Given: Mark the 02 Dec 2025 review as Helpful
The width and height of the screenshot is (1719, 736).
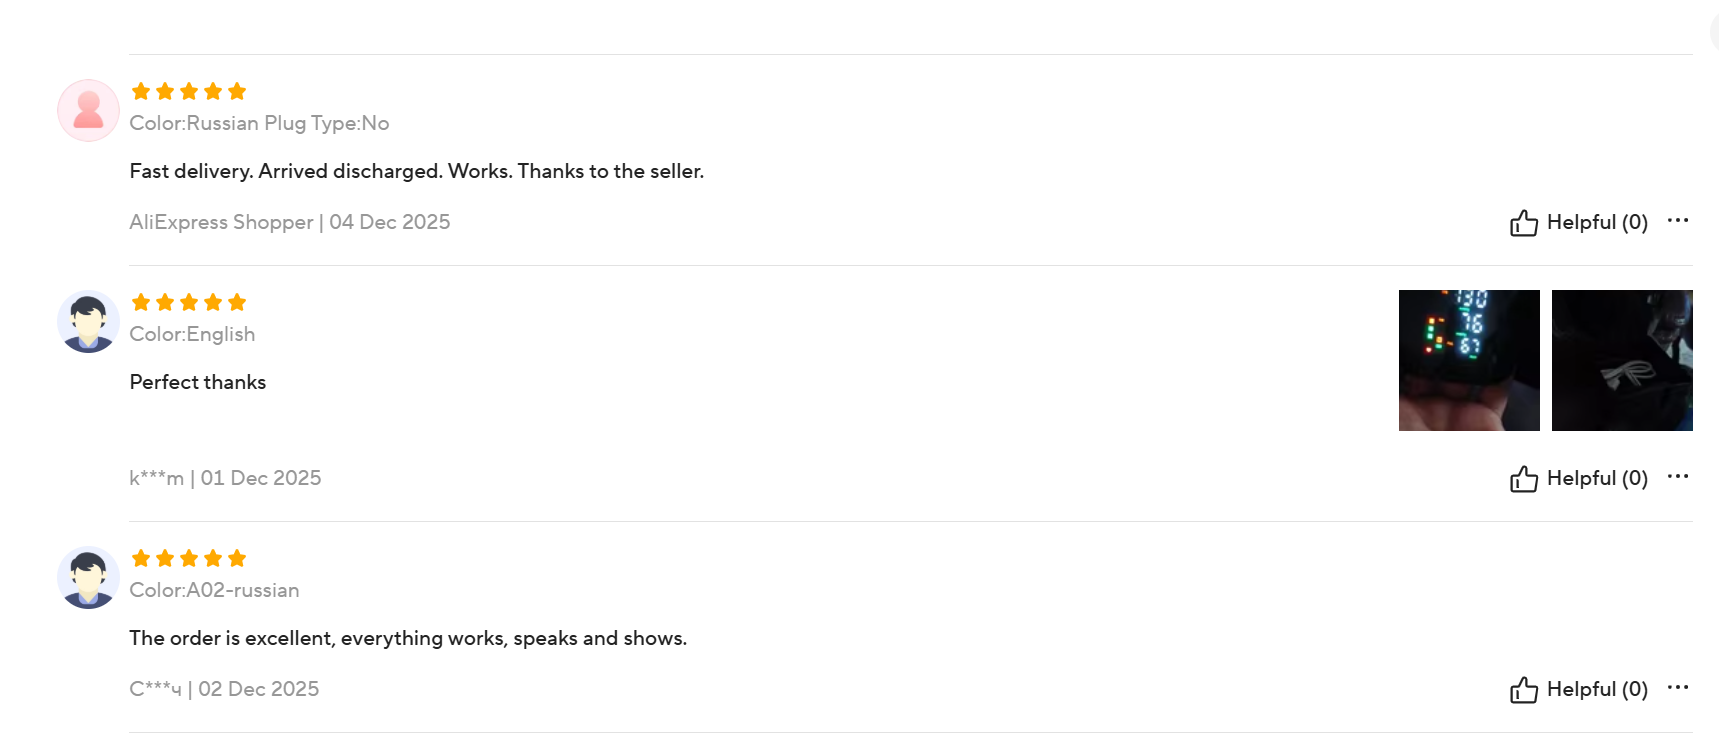Looking at the screenshot, I should tap(1579, 689).
